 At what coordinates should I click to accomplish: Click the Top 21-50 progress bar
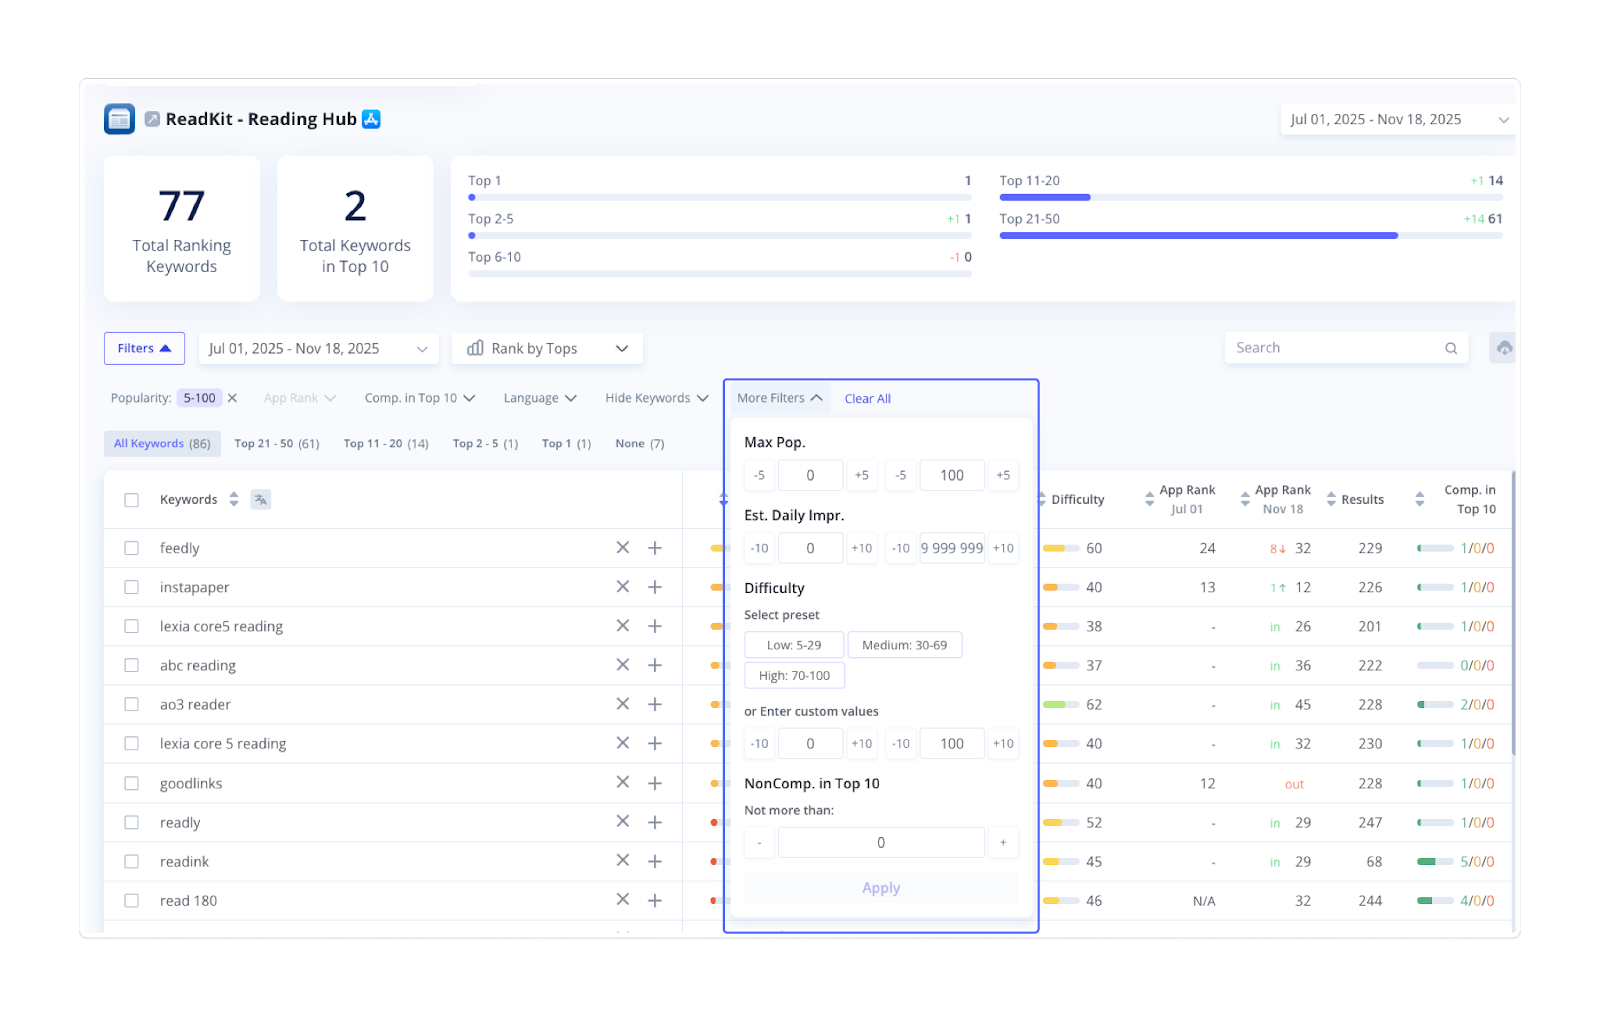pos(1251,236)
